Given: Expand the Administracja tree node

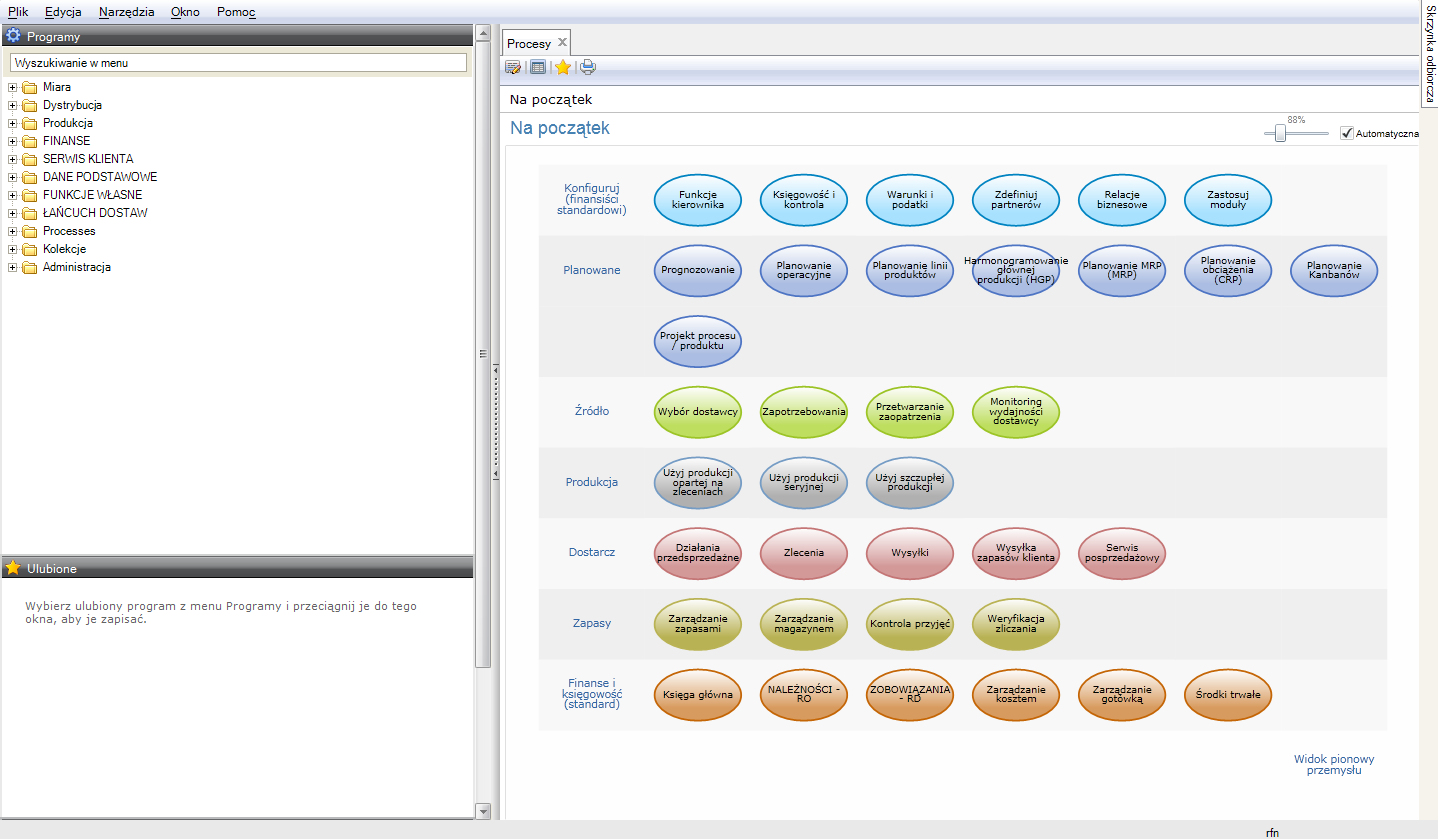Looking at the screenshot, I should click(13, 267).
